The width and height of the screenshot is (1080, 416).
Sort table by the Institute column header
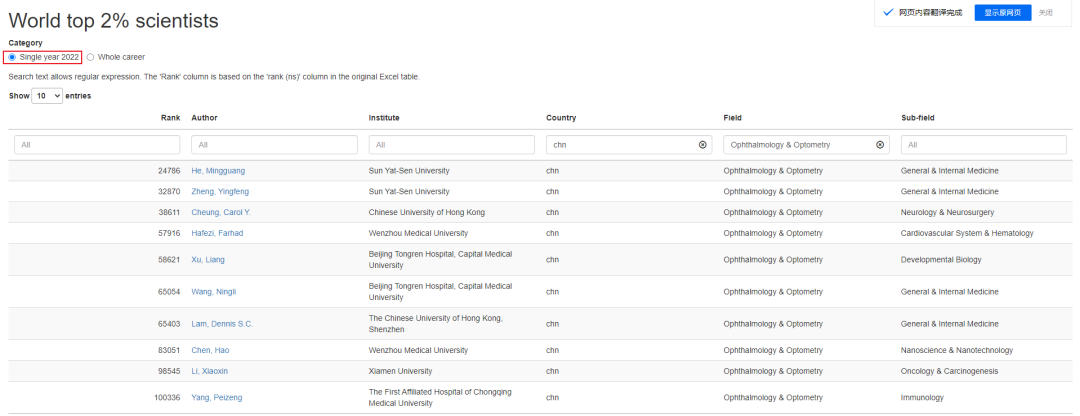click(384, 118)
